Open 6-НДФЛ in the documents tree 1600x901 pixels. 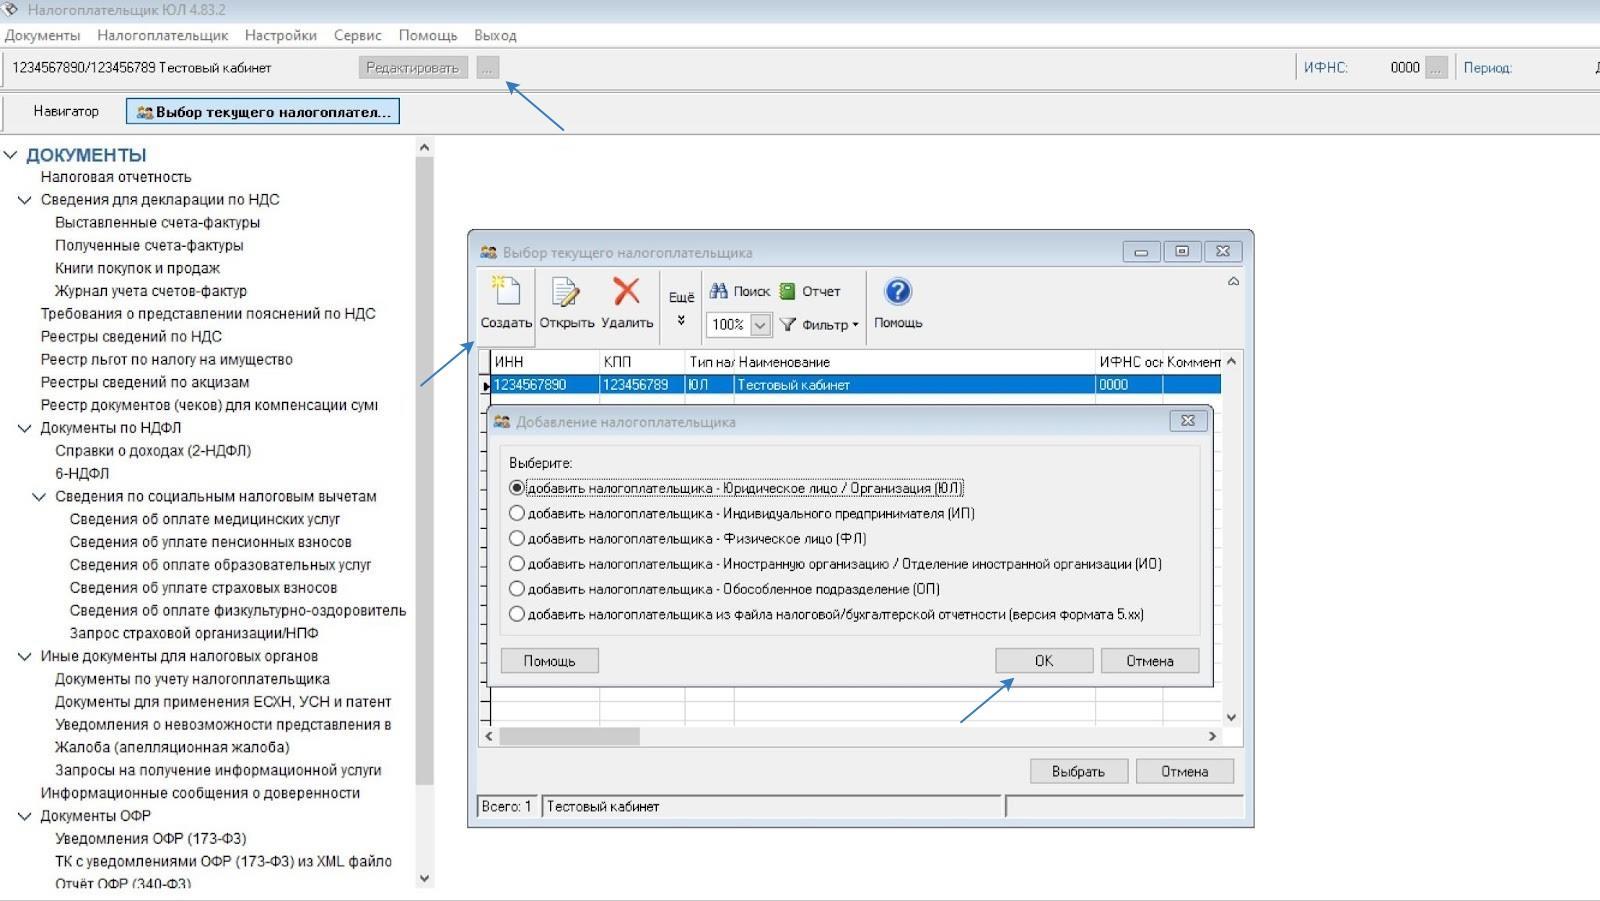click(82, 473)
